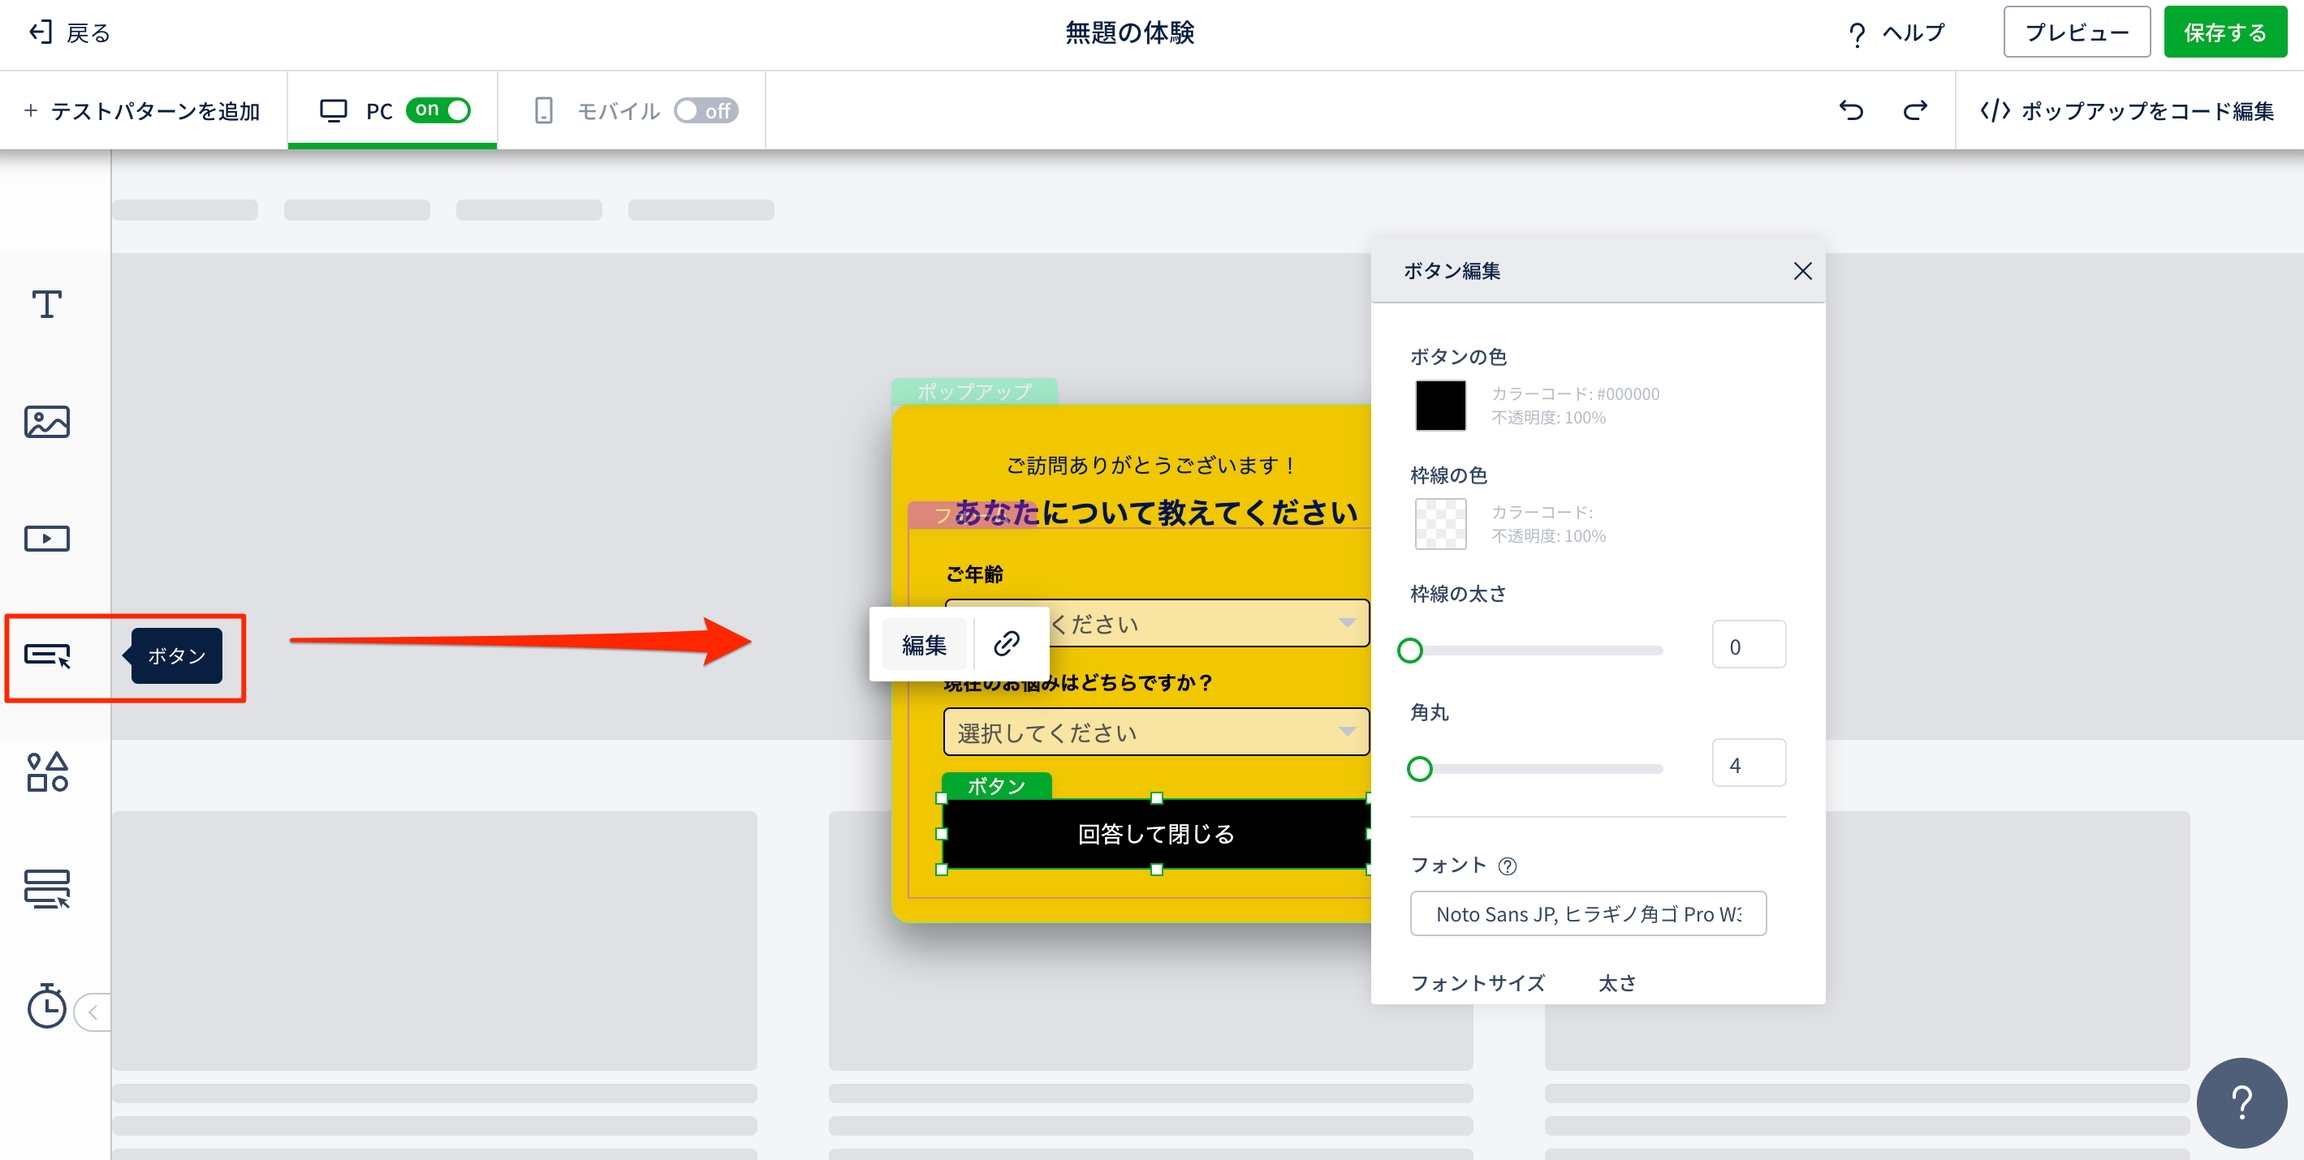The image size is (2304, 1160).
Task: Click the プレビュー button
Action: pyautogui.click(x=2077, y=32)
